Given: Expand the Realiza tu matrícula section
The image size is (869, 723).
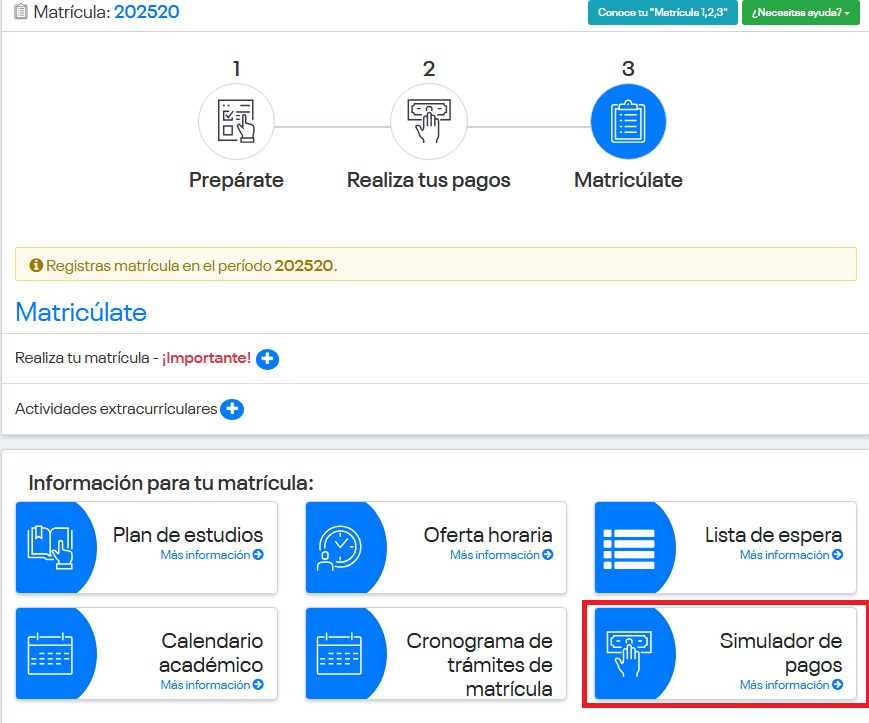Looking at the screenshot, I should click(267, 359).
